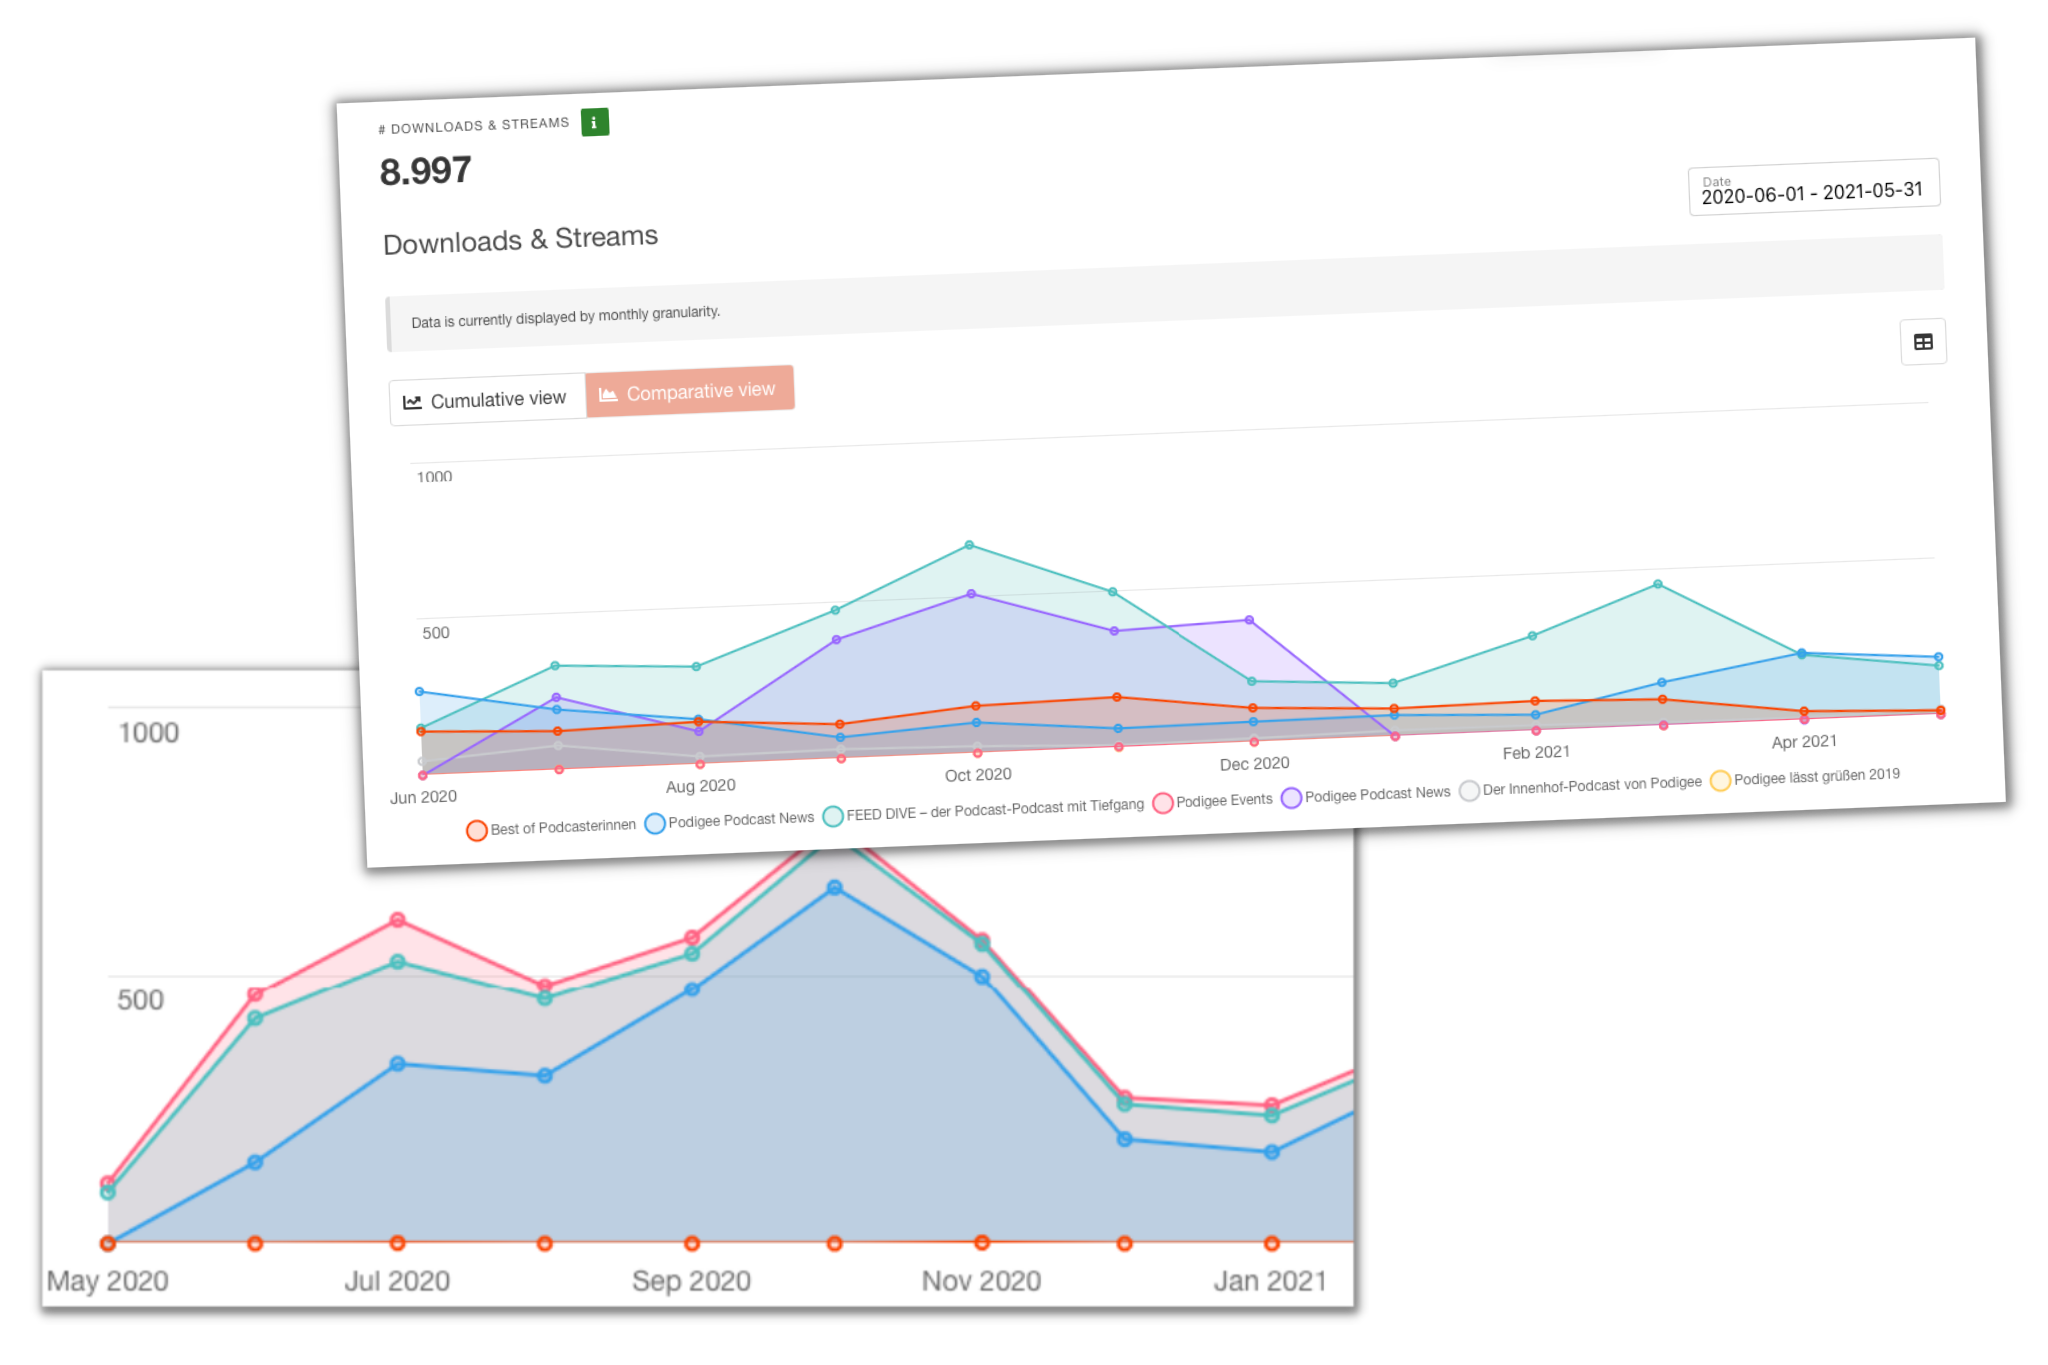
Task: Click the monthly granularity notice text
Action: pyautogui.click(x=565, y=317)
